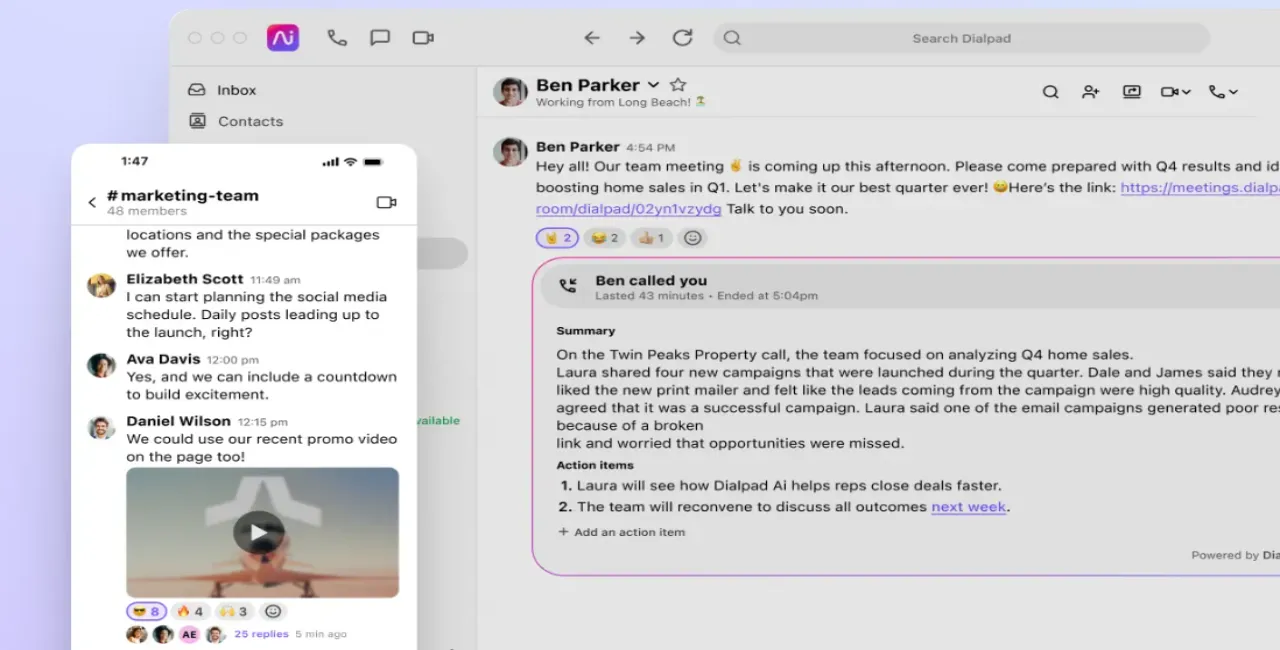Play the promo video
Viewport: 1280px width, 650px height.
[x=259, y=532]
